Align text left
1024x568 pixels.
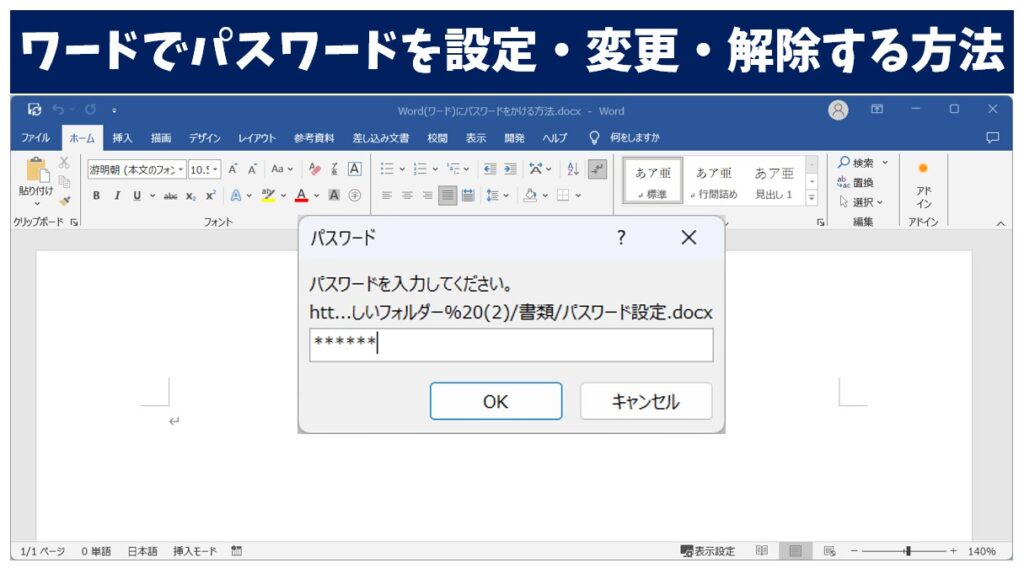[387, 195]
